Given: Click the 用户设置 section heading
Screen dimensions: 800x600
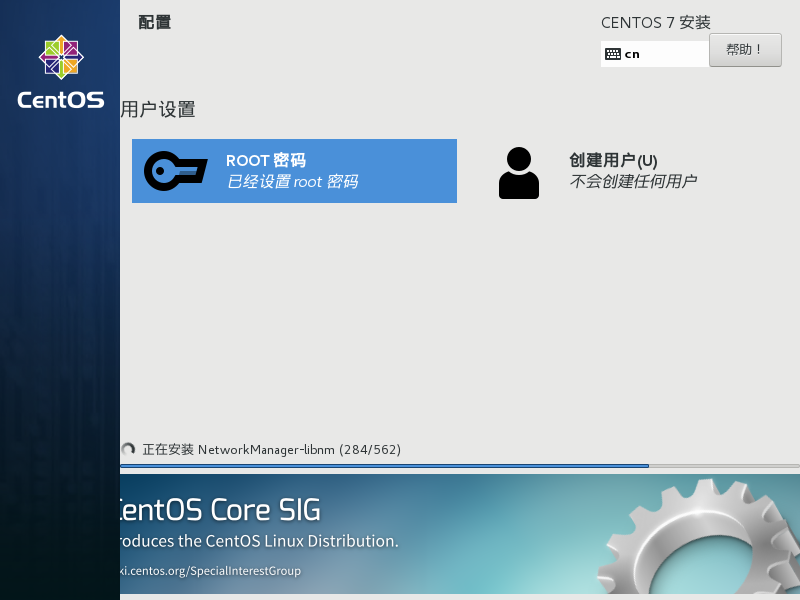Looking at the screenshot, I should click(x=158, y=109).
